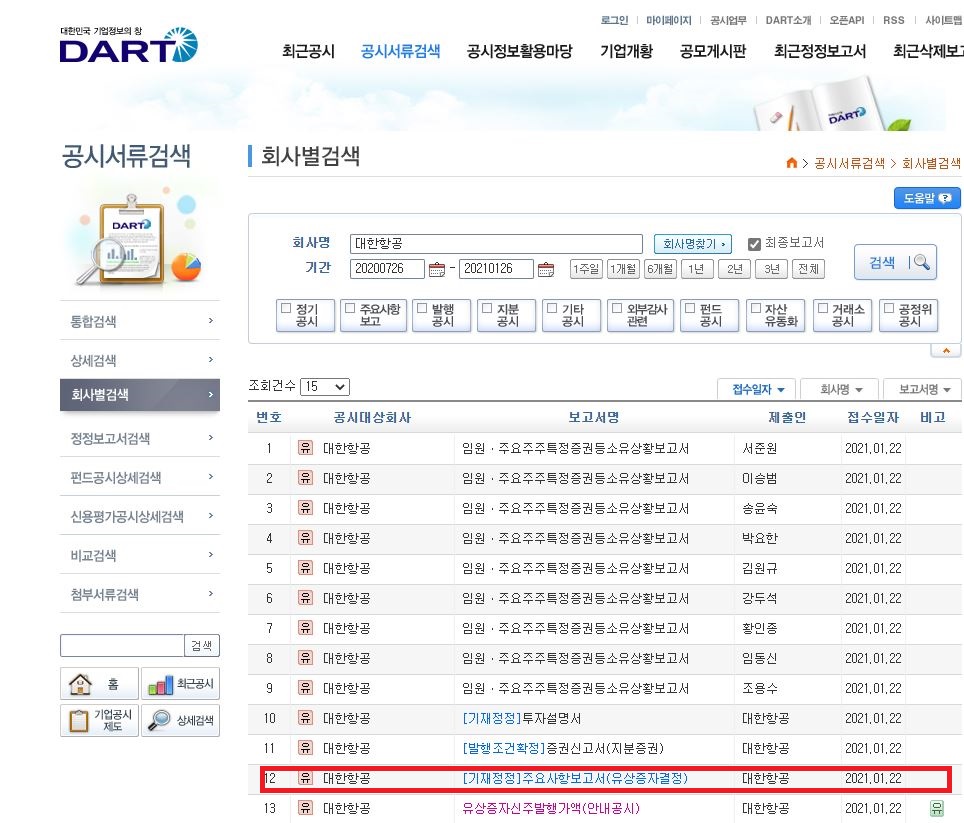This screenshot has width=964, height=823.
Task: Open the 기업개황 top menu
Action: (626, 52)
